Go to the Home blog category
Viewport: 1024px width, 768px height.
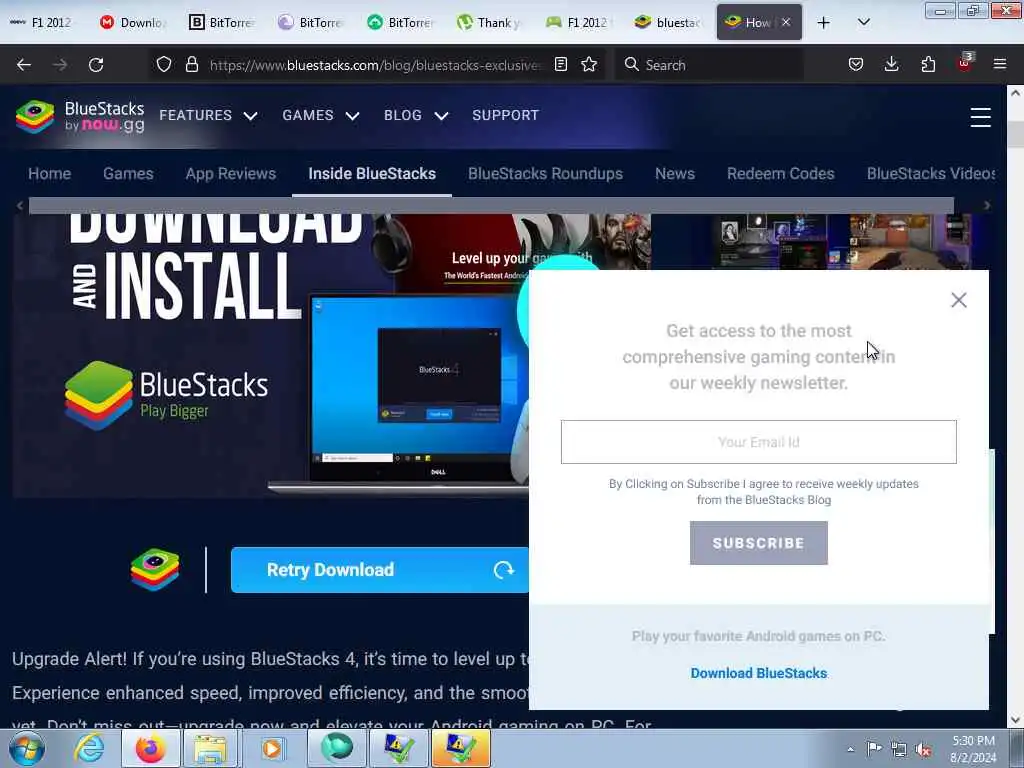pyautogui.click(x=50, y=174)
